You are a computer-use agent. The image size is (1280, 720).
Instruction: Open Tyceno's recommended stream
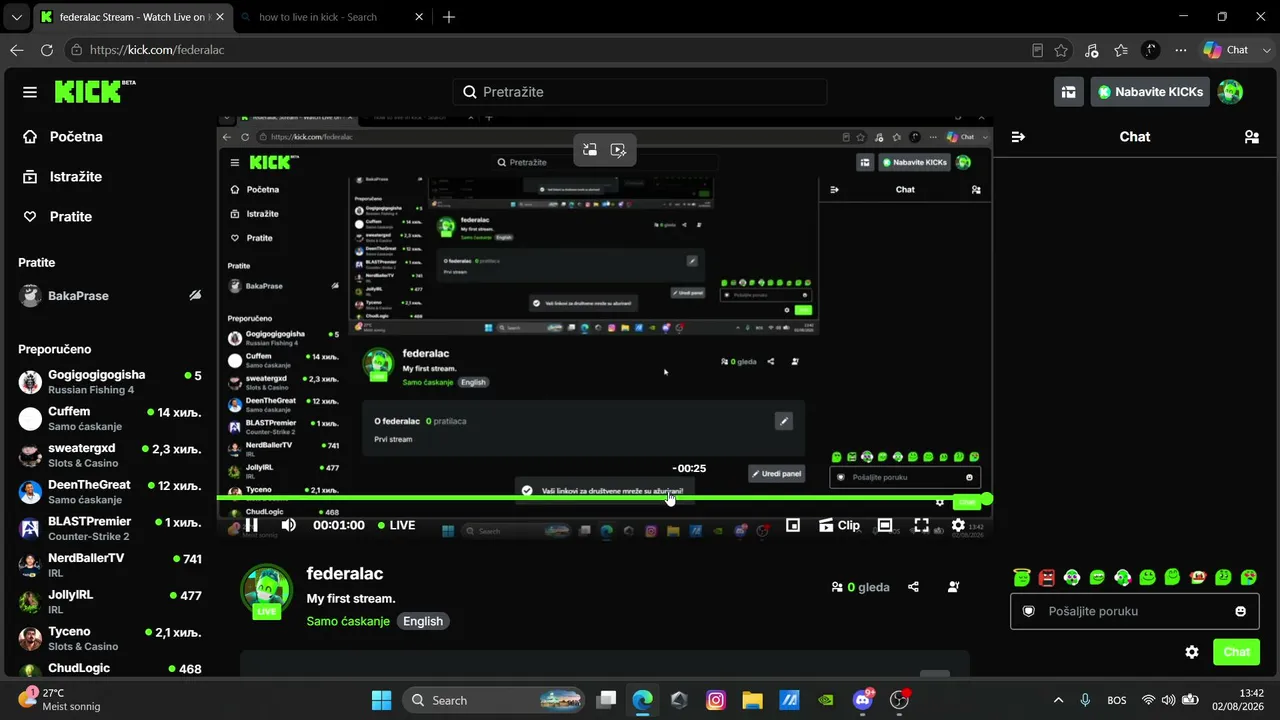pos(110,639)
